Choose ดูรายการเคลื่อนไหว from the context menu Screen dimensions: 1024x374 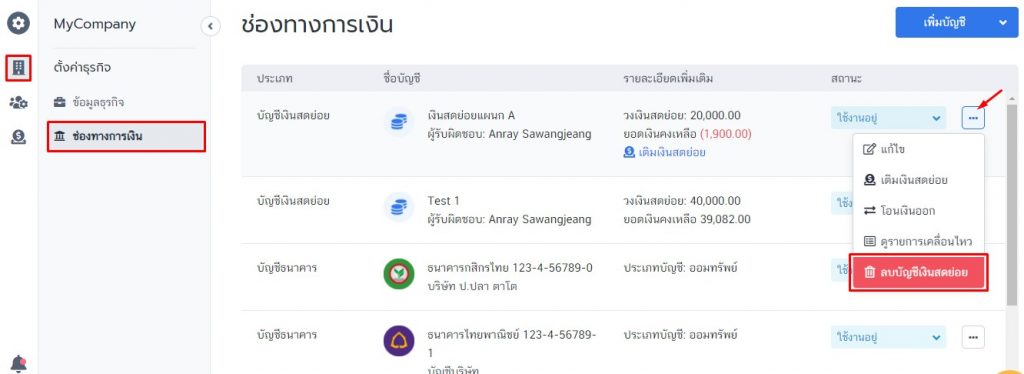click(x=918, y=242)
